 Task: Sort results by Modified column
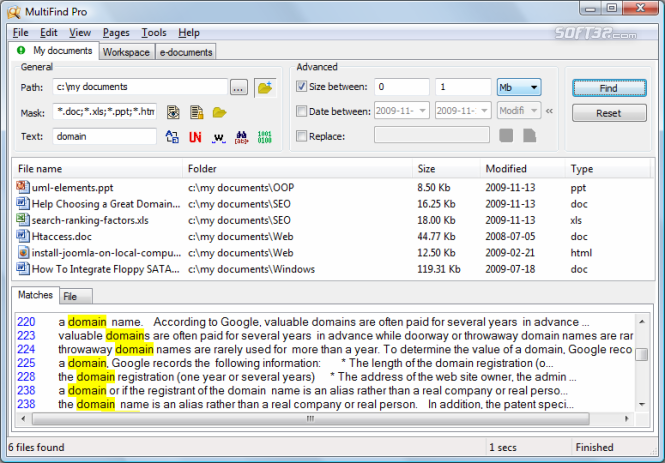(522, 169)
